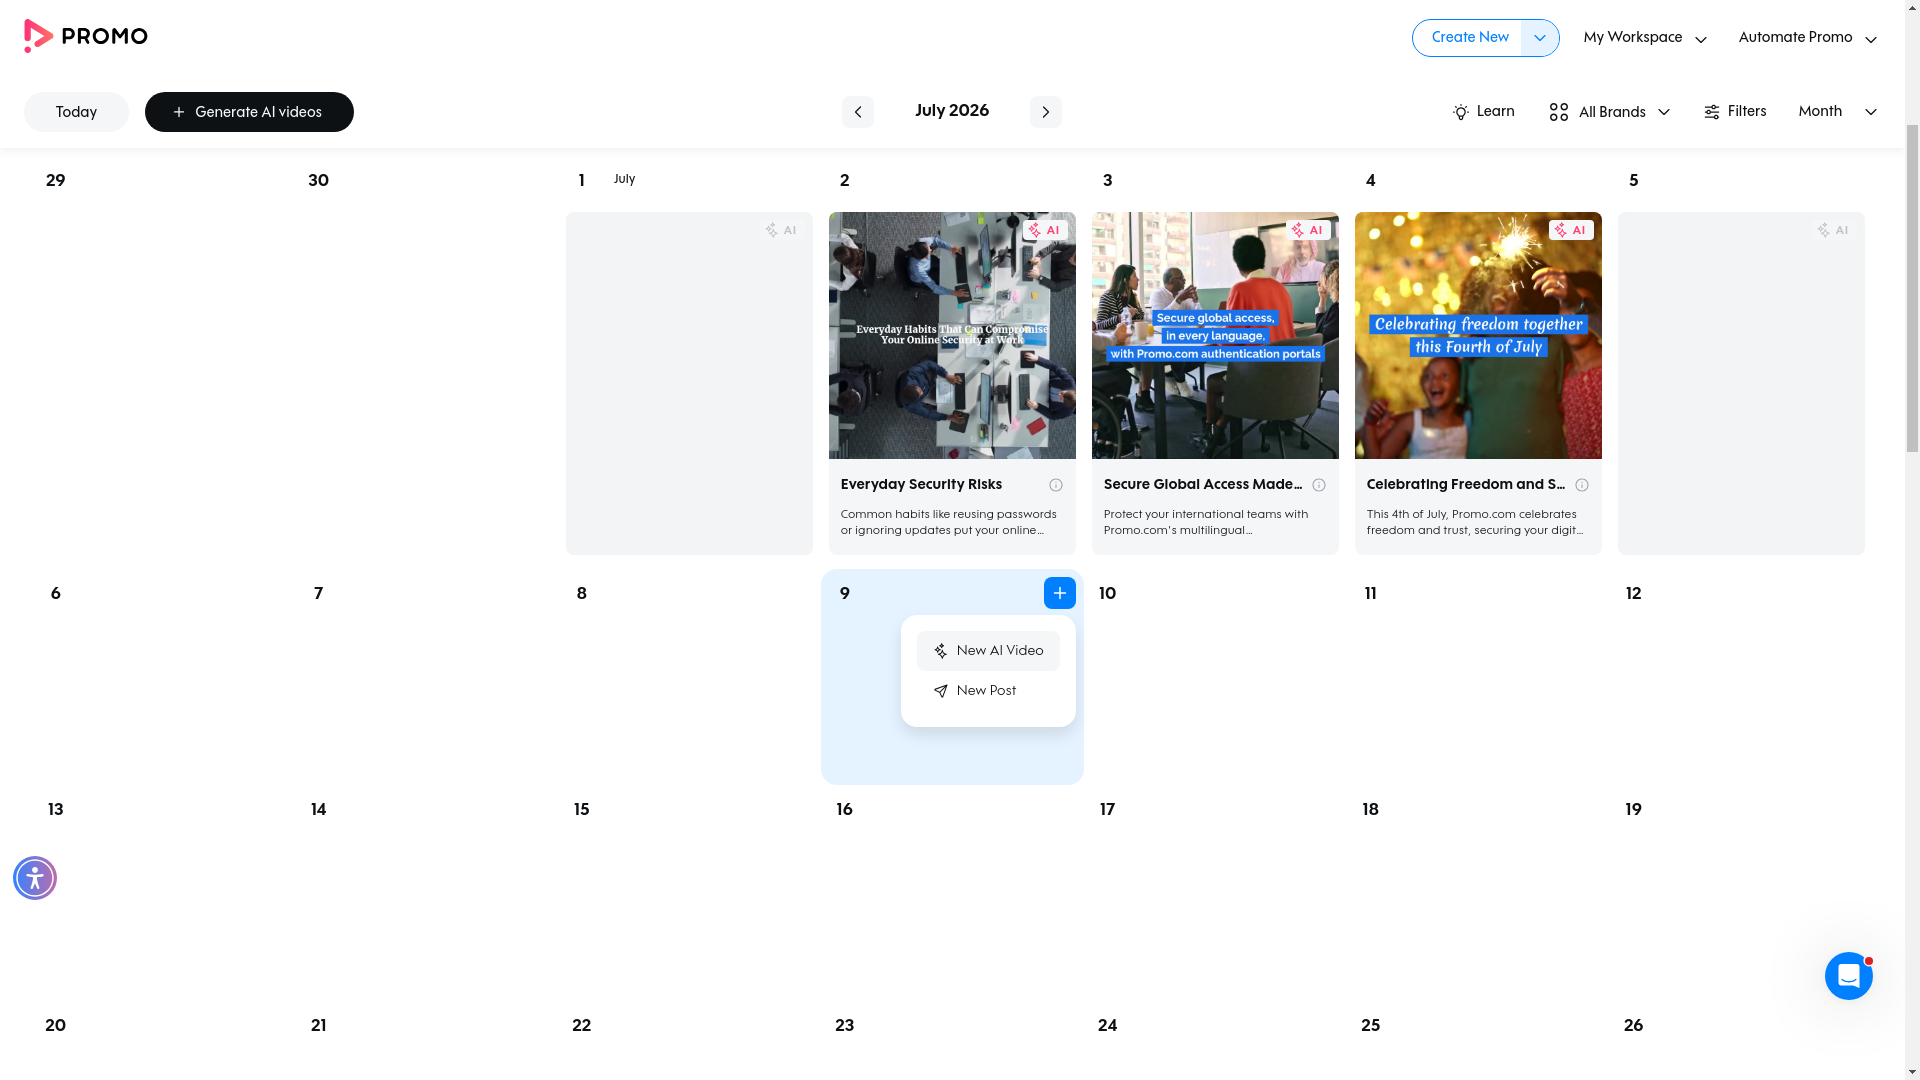Open the Fourth of July celebration thumbnail
This screenshot has height=1080, width=1920.
point(1478,335)
